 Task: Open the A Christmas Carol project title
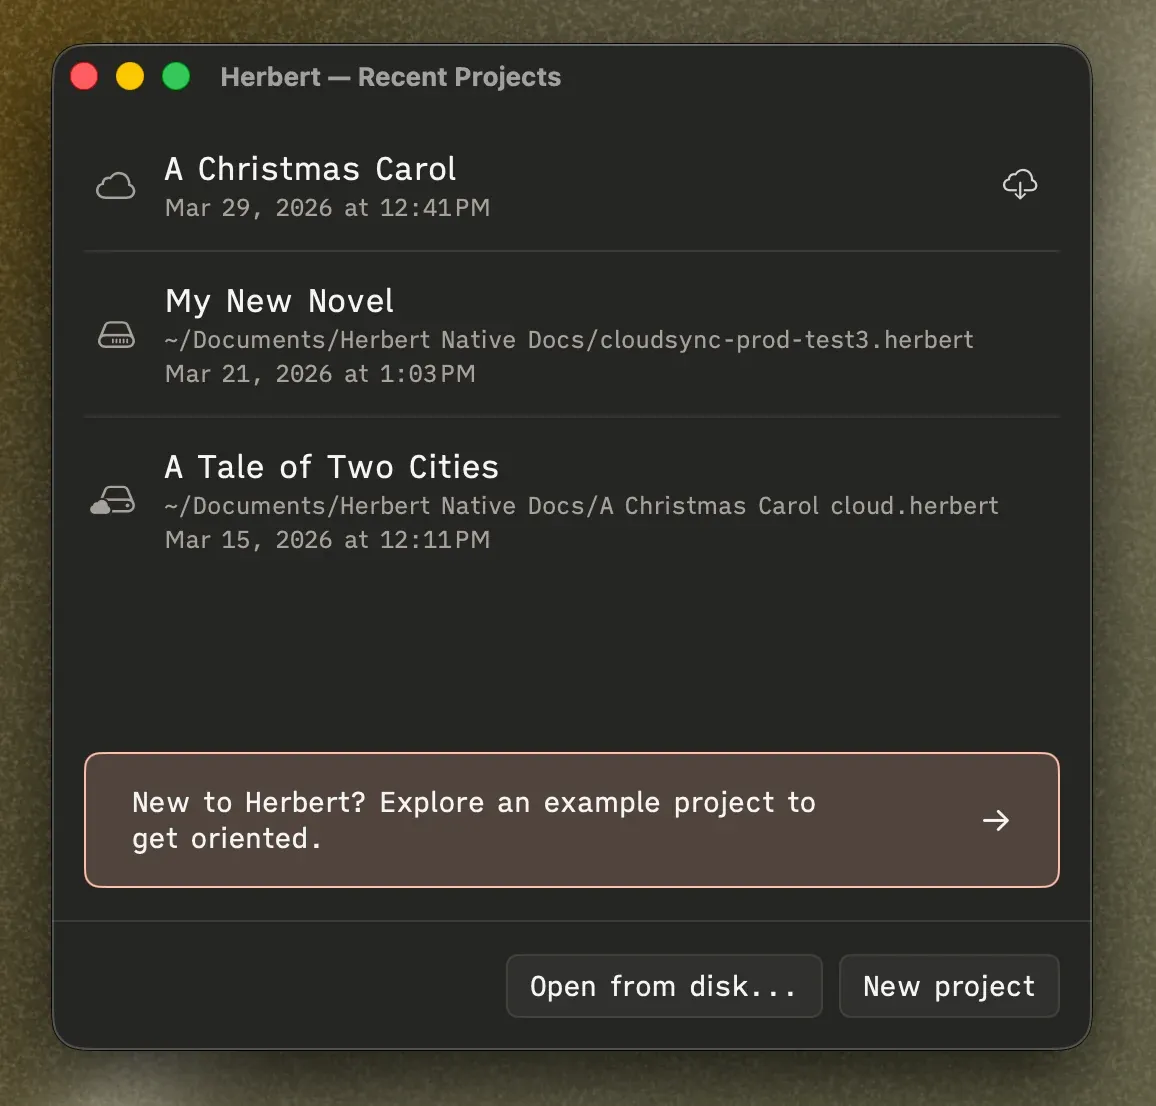(310, 169)
